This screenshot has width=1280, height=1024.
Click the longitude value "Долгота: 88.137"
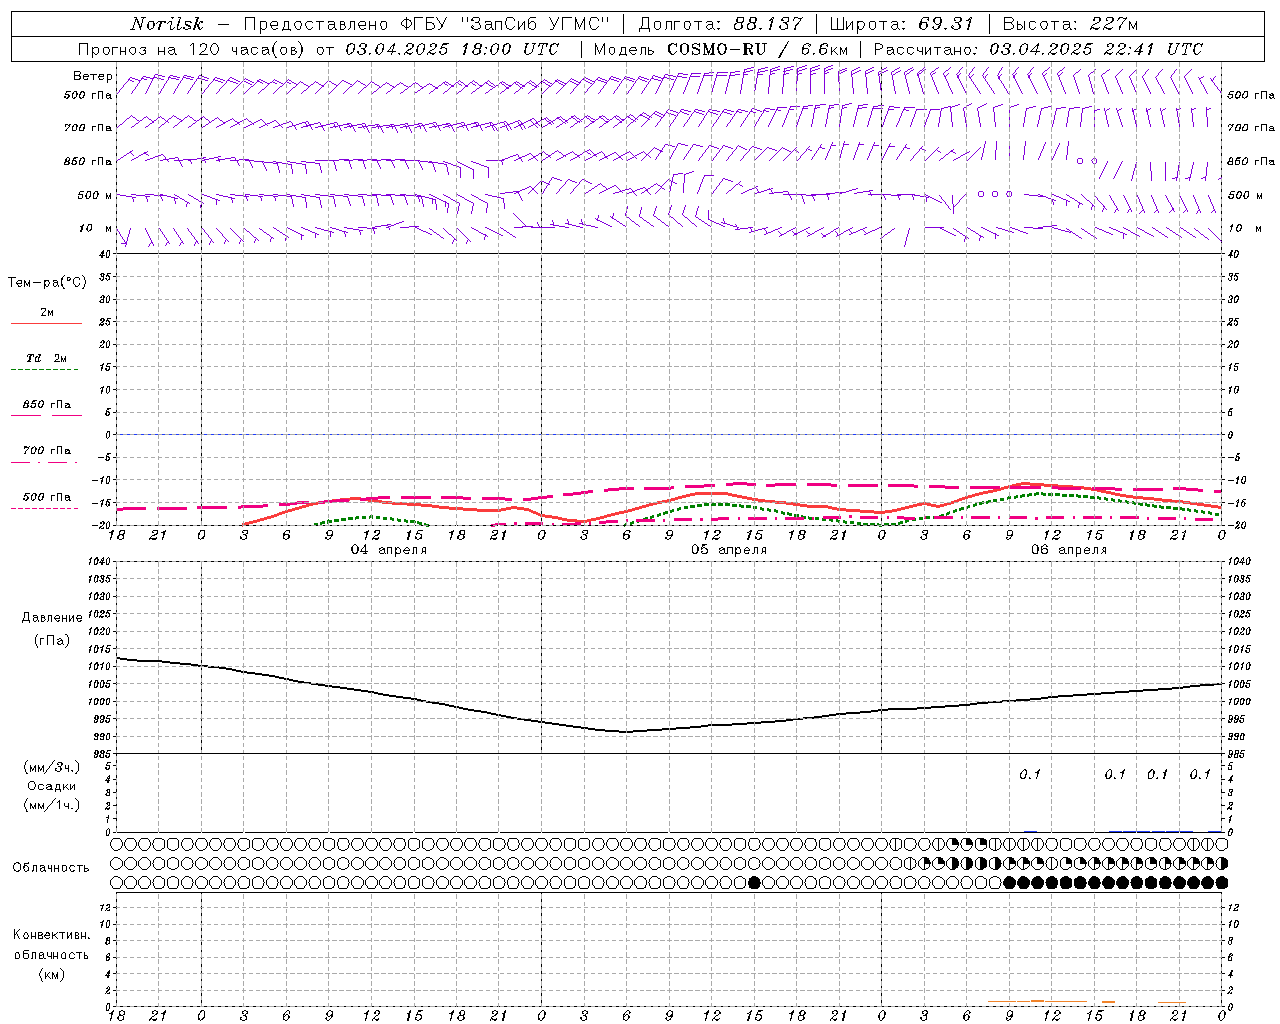click(720, 24)
